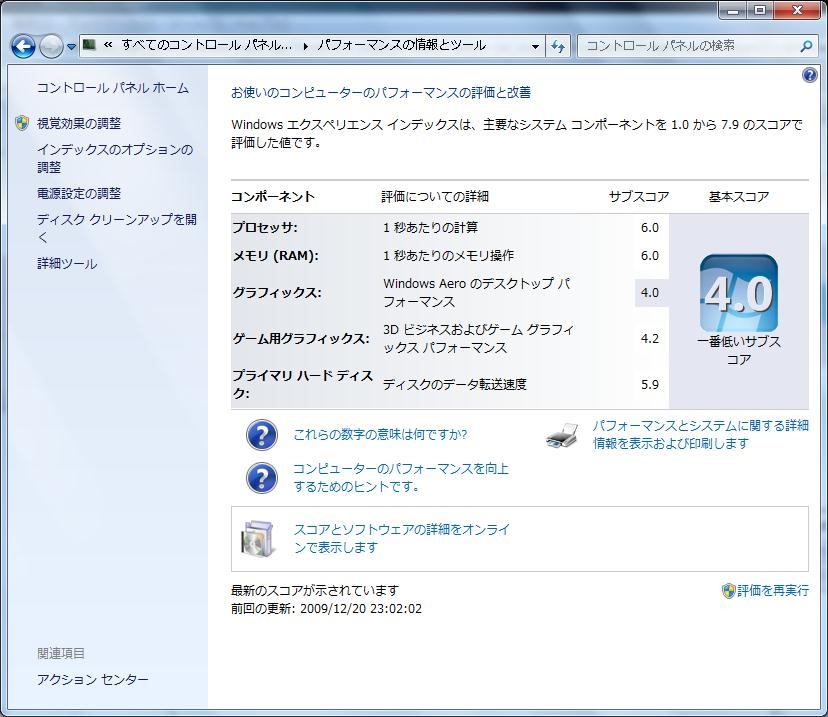Screen dimensions: 828x717
Task: Click プライマリ ハード ディスク subscore 5.9
Action: click(650, 385)
